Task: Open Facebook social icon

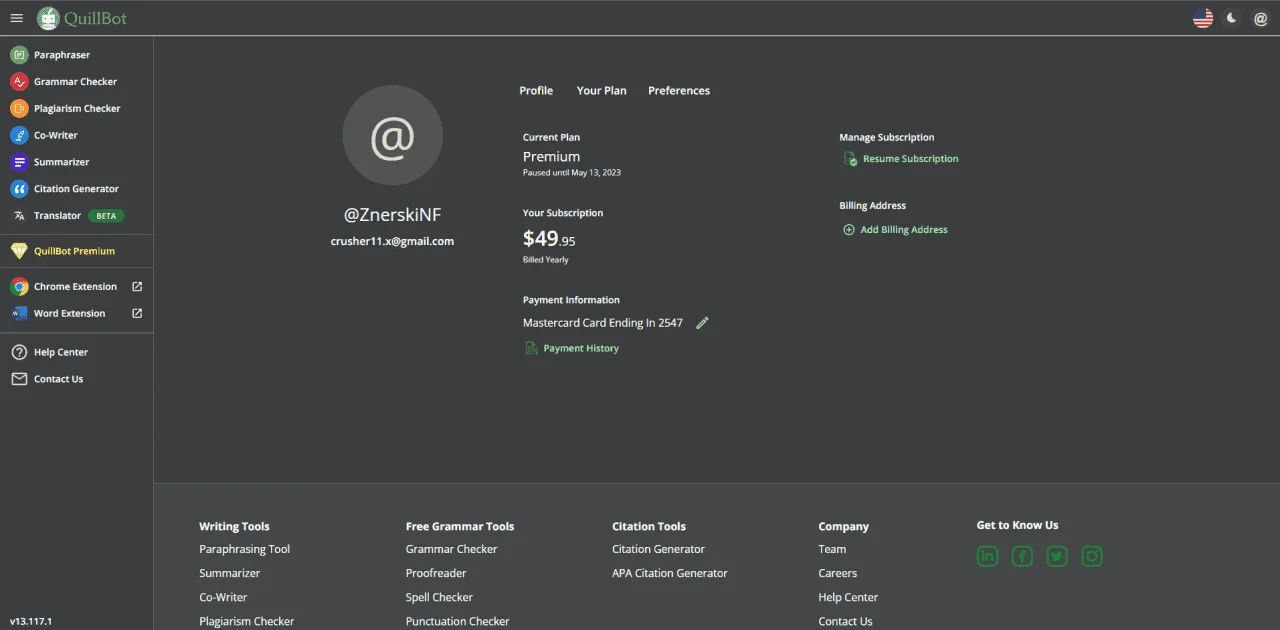Action: click(1022, 557)
